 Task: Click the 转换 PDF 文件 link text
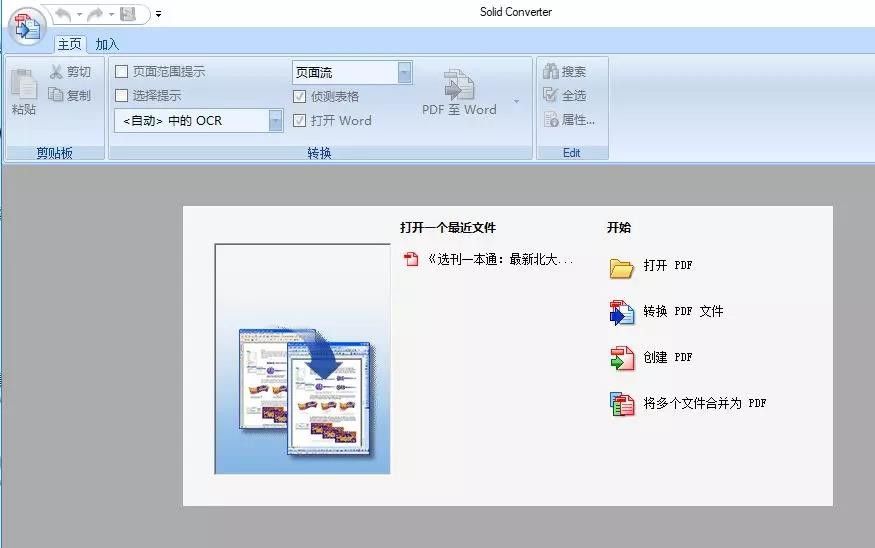coord(683,311)
